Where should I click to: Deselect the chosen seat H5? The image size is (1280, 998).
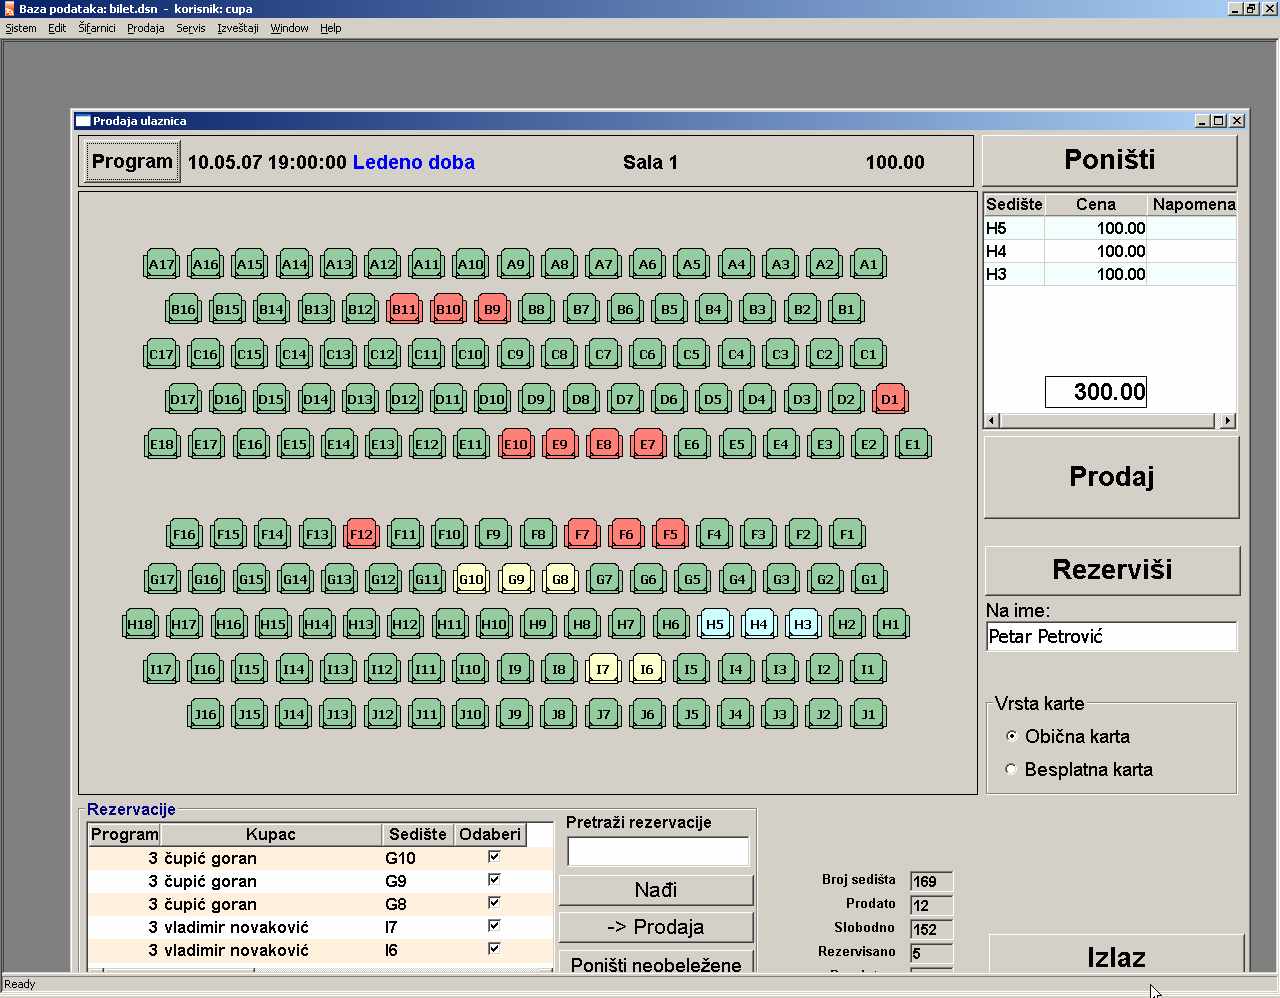(x=715, y=625)
